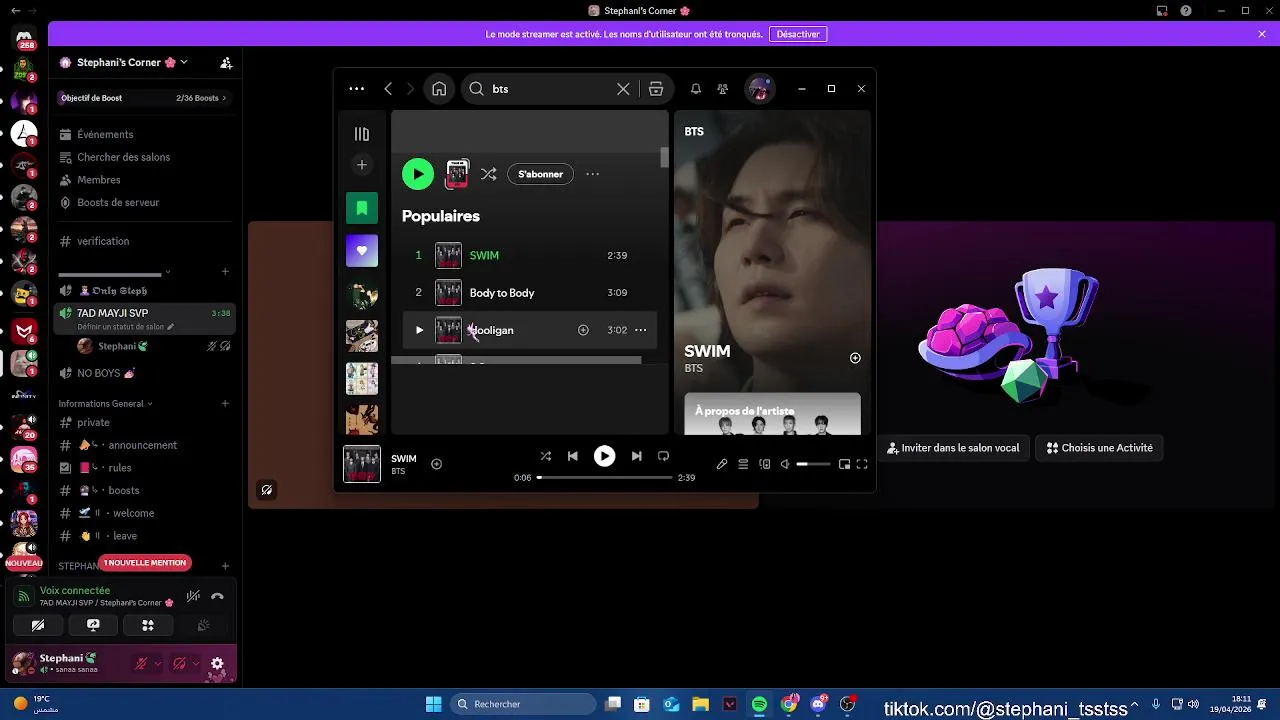Open Spotify notifications bell
Viewport: 1280px width, 720px height.
[696, 89]
